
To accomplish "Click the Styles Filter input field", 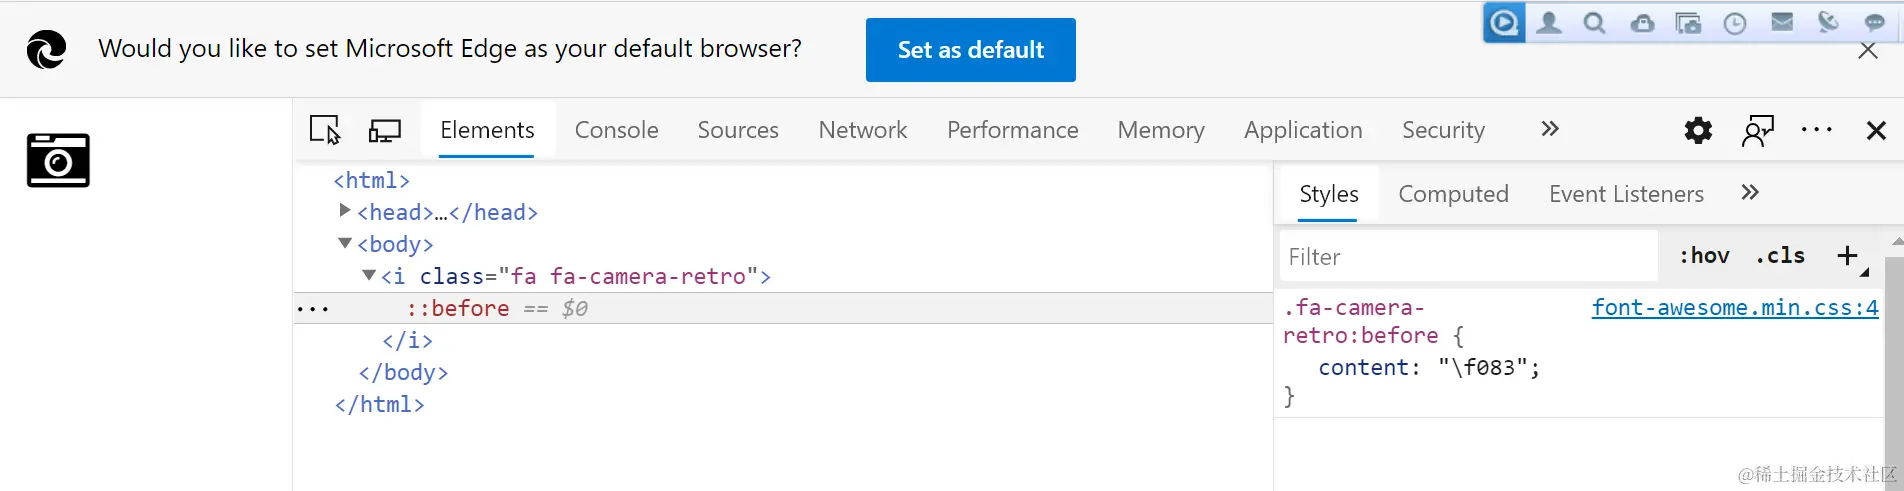I will [x=1467, y=257].
